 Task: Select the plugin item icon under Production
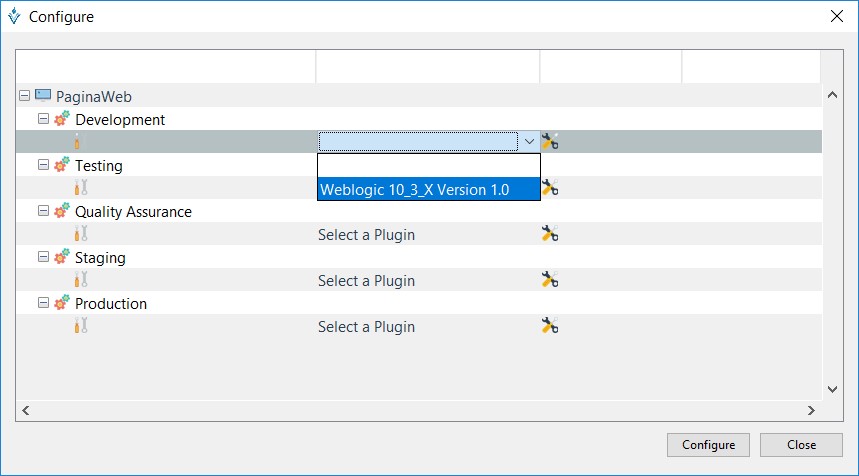click(x=81, y=325)
